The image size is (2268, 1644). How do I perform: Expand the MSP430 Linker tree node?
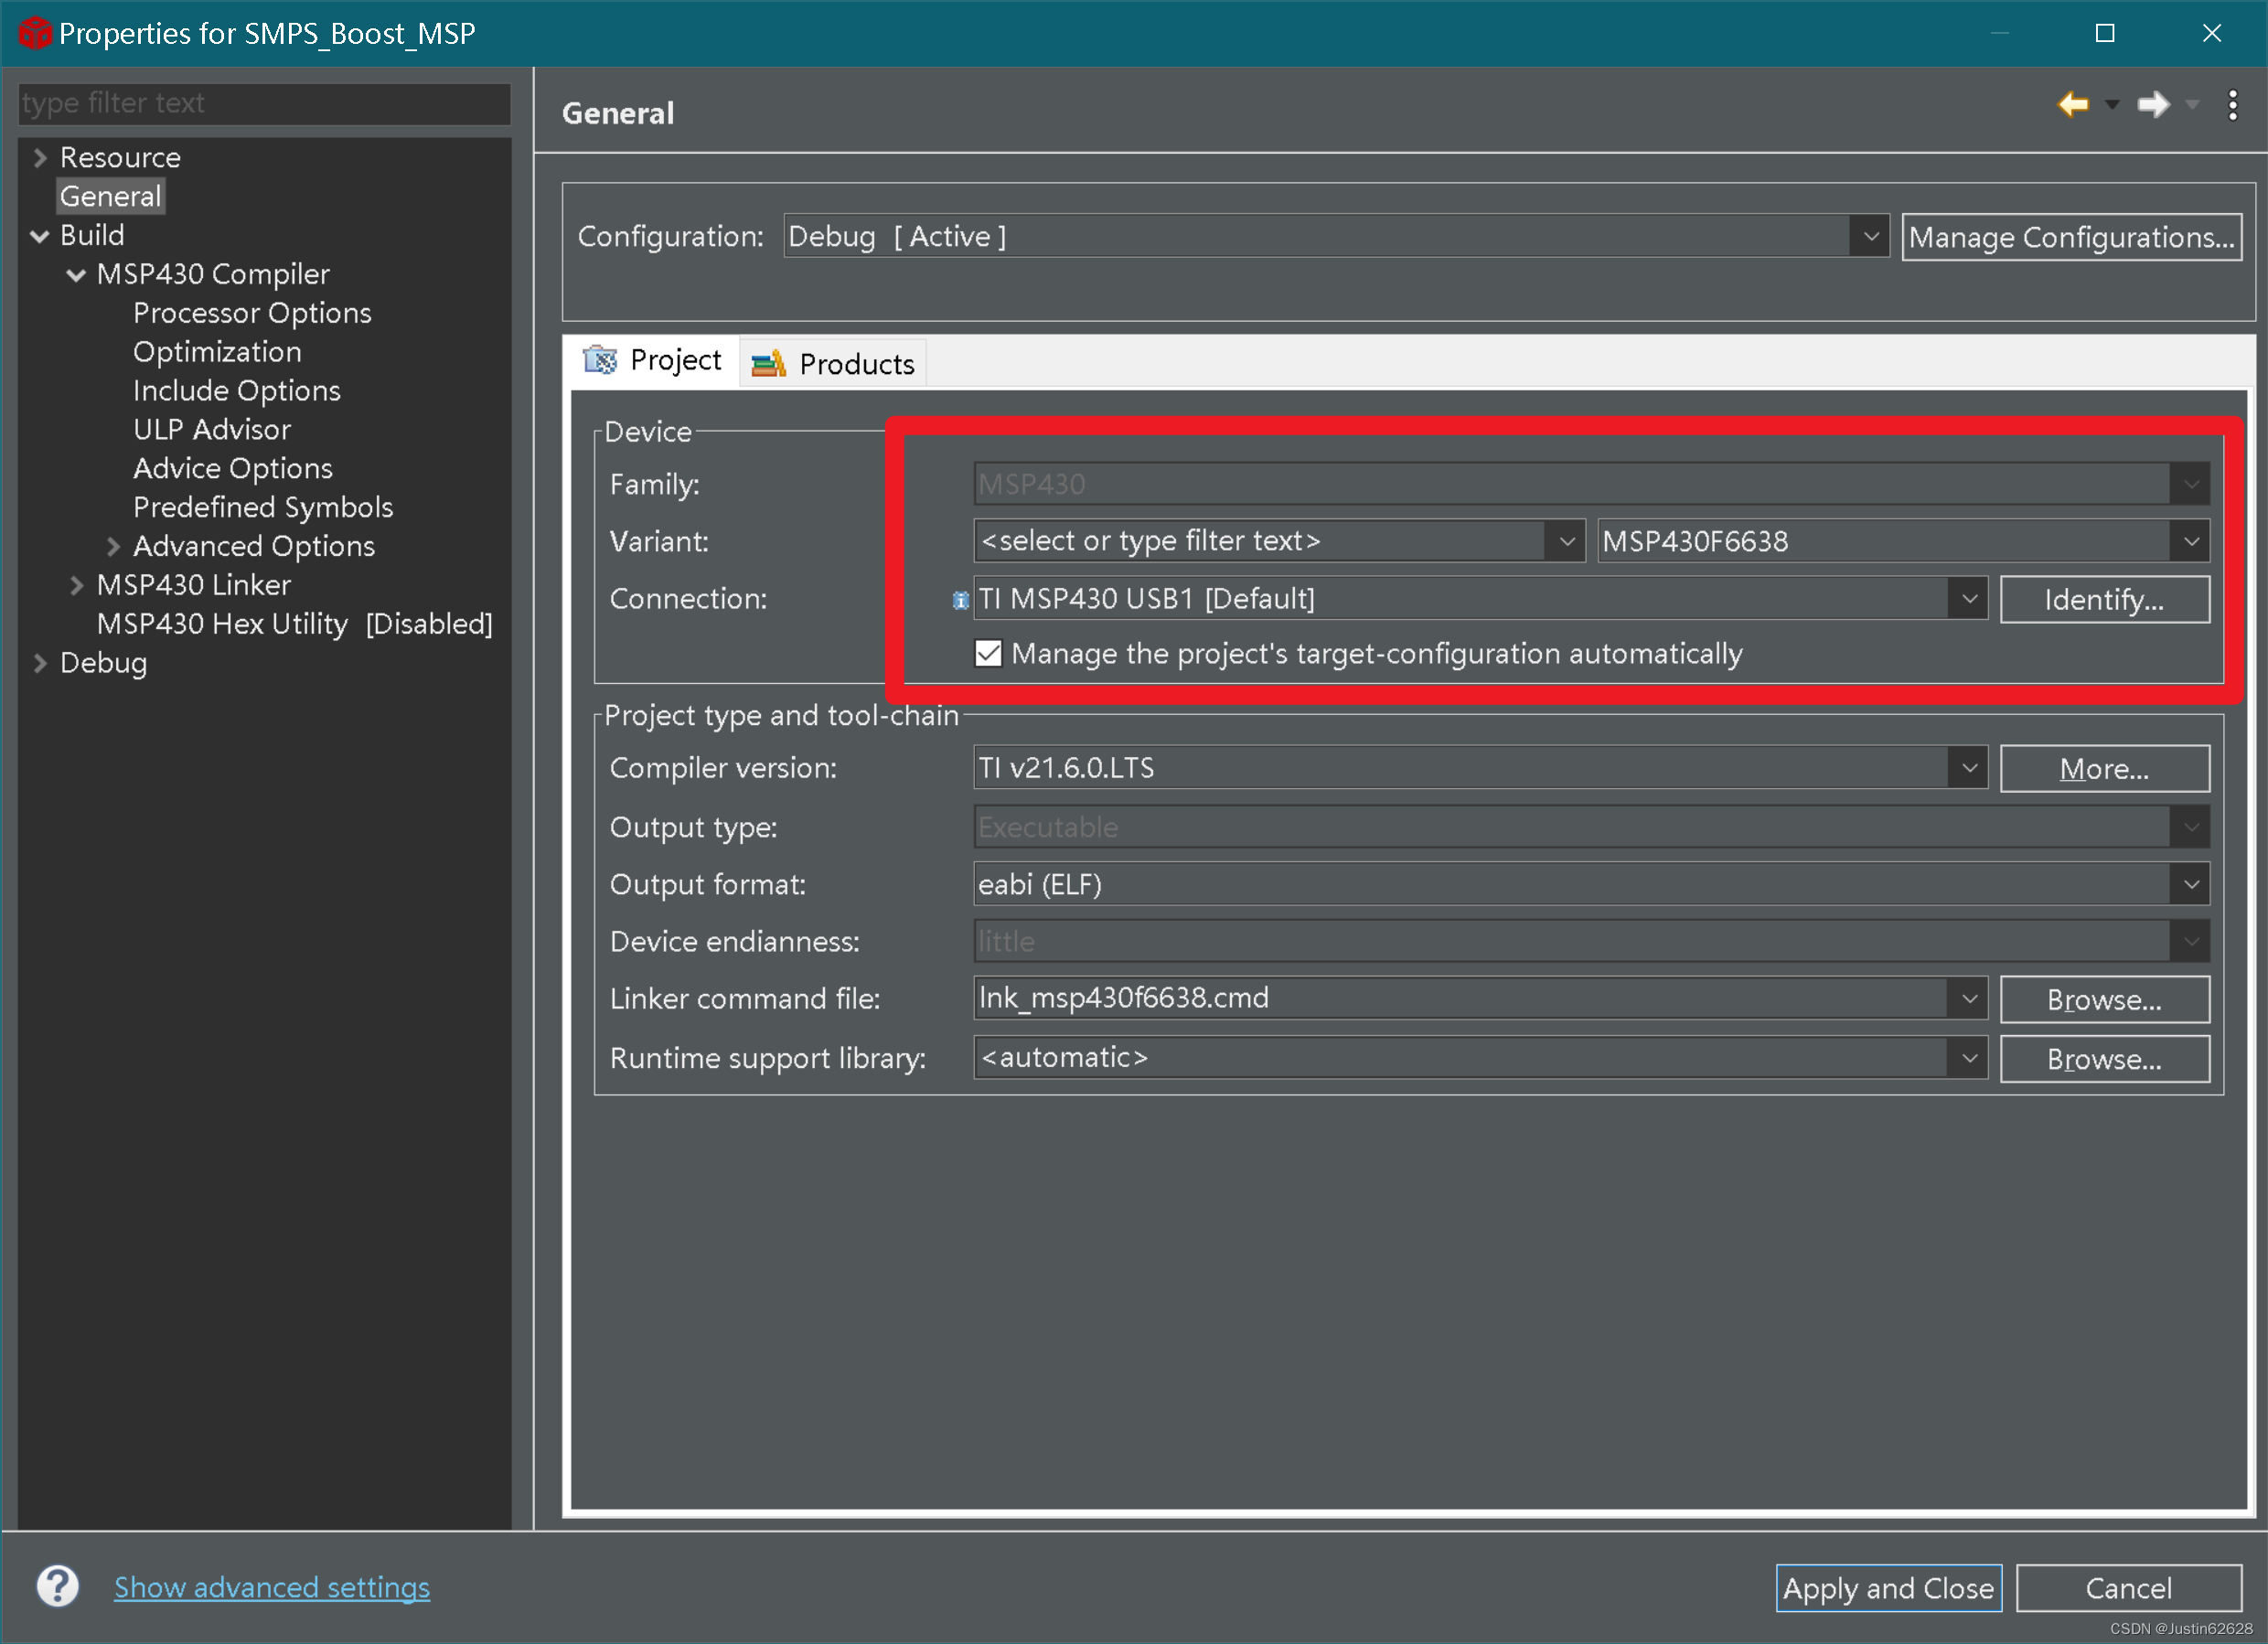point(76,586)
